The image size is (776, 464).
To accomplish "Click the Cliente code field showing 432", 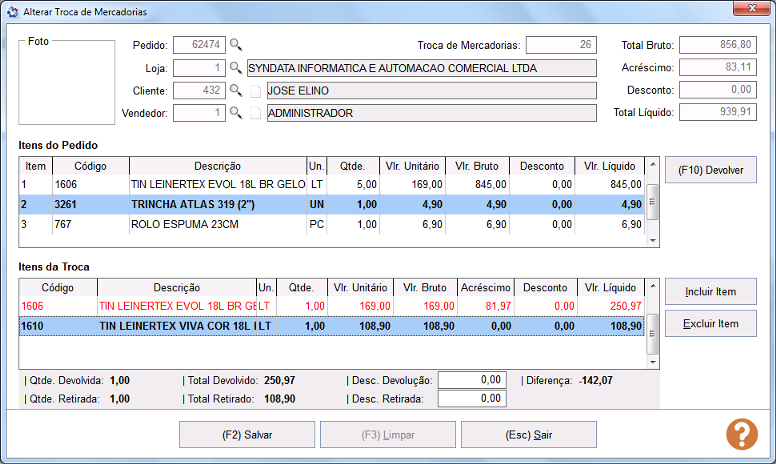I will click(199, 91).
